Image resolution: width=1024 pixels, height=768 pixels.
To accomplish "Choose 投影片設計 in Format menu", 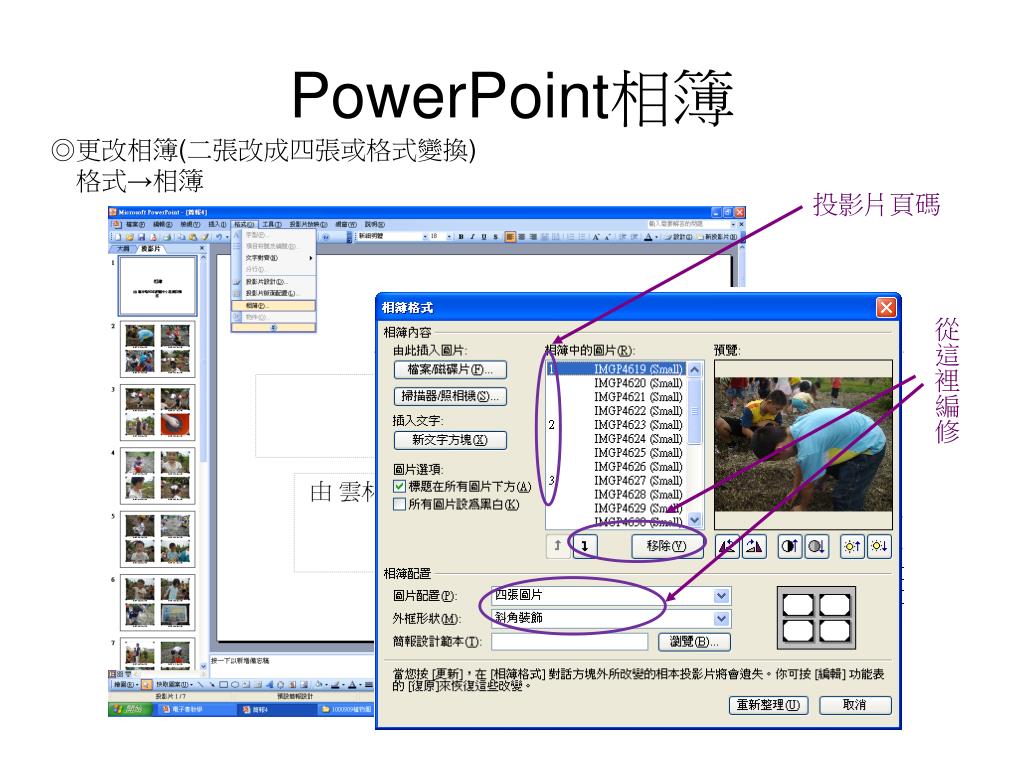I will pos(274,281).
